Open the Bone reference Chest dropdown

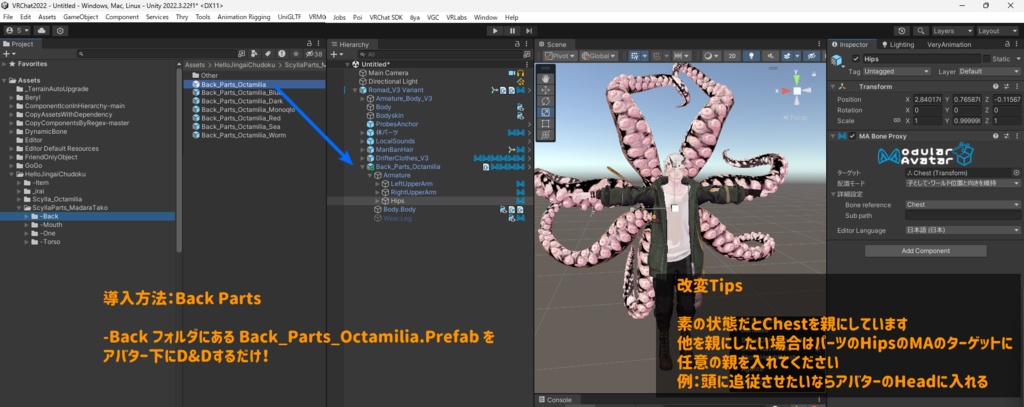[963, 204]
